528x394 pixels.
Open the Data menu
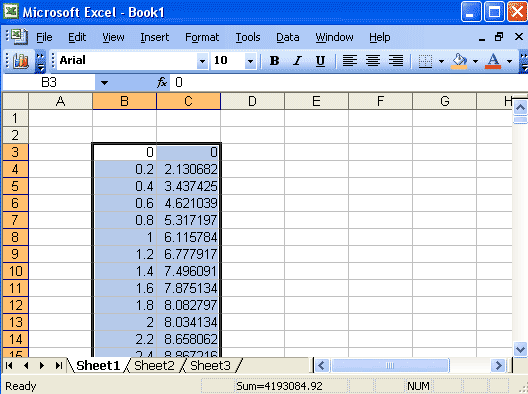click(x=288, y=37)
